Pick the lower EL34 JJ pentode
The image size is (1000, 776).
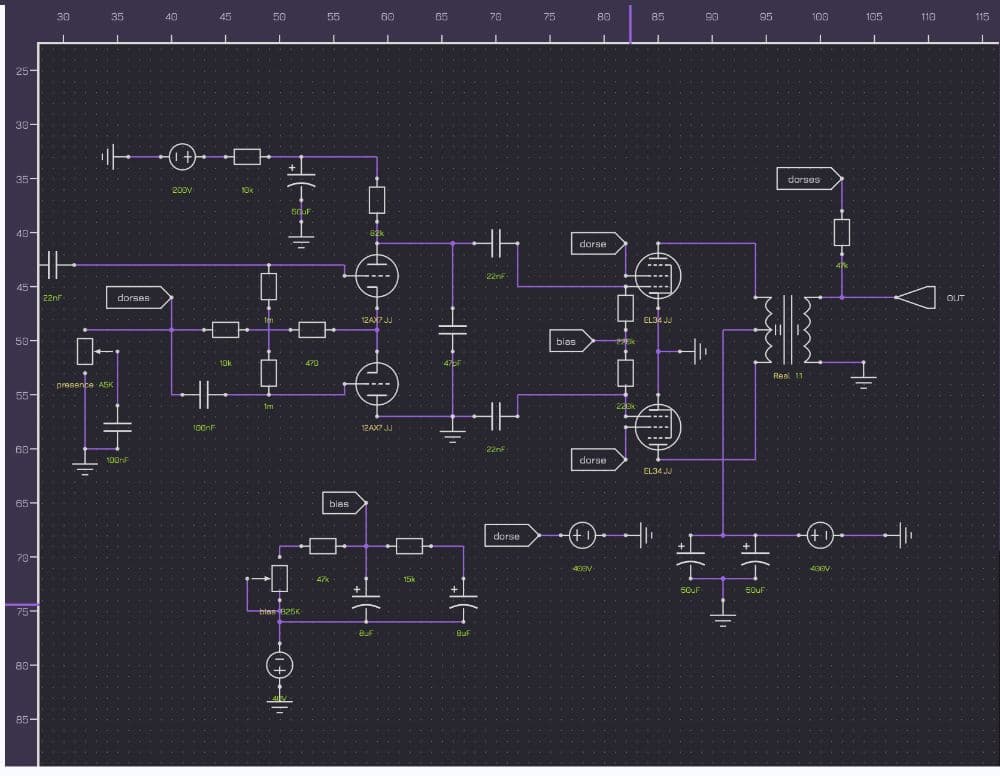pyautogui.click(x=658, y=427)
